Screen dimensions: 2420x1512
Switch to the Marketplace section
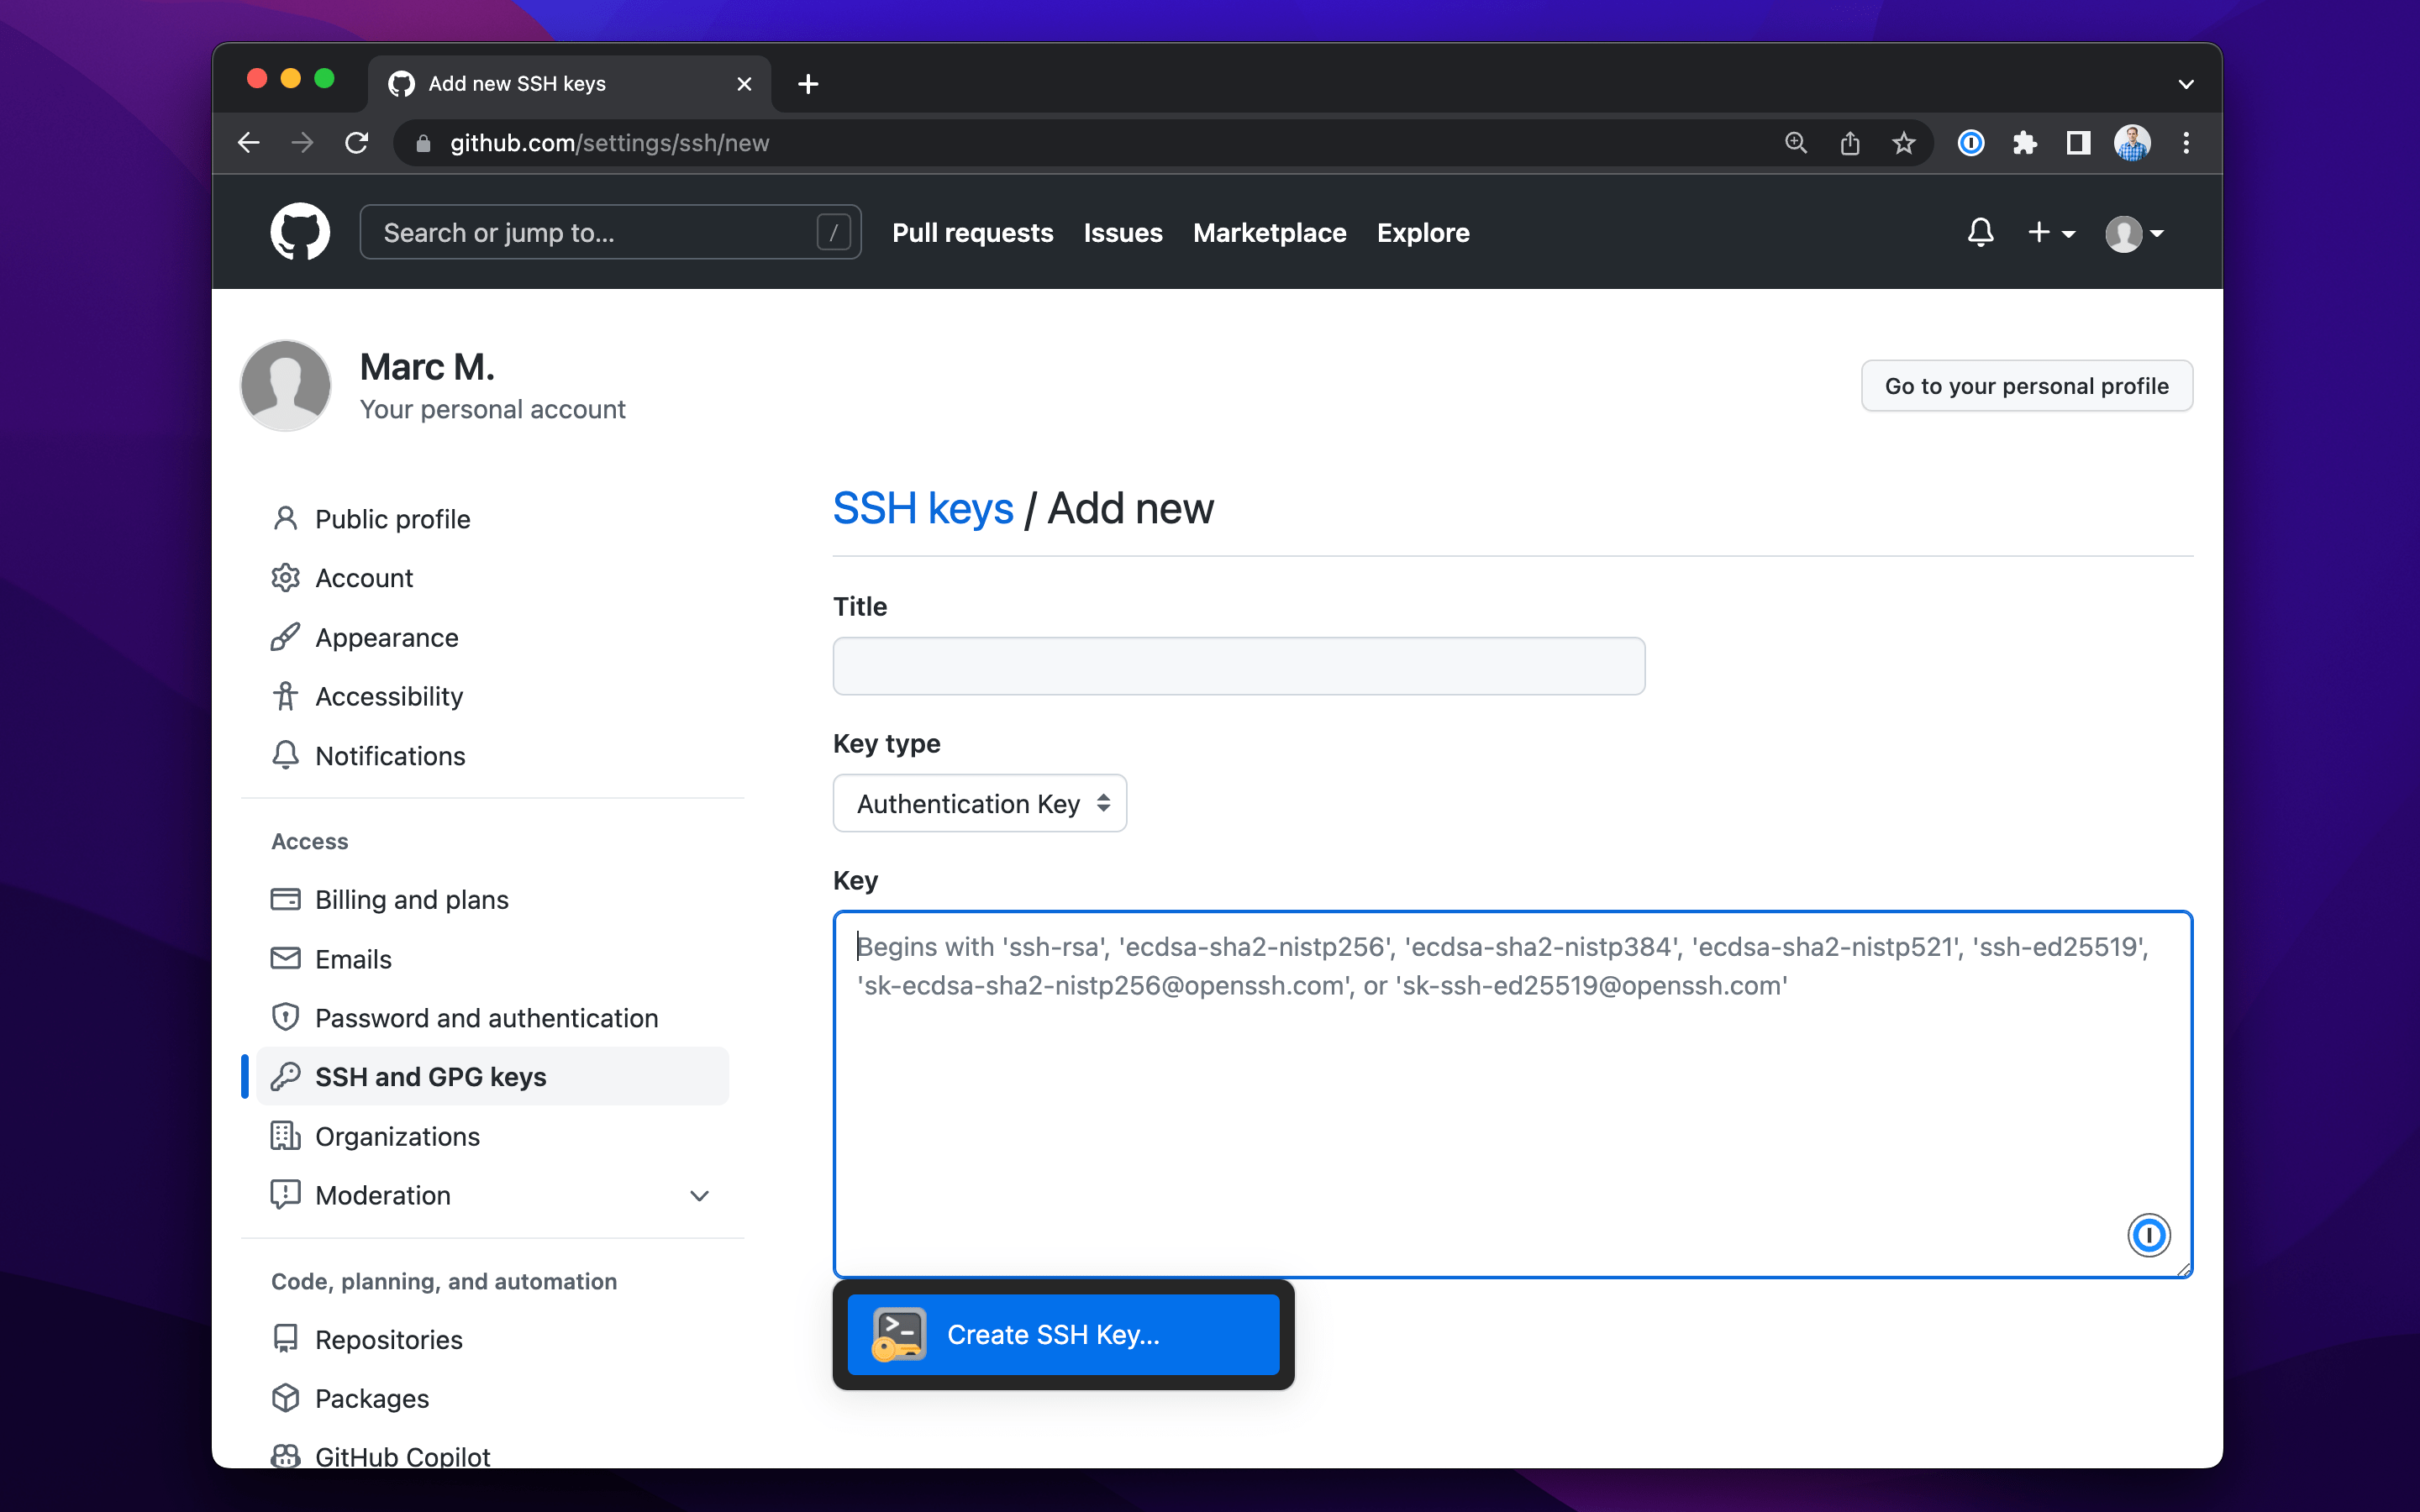1268,232
